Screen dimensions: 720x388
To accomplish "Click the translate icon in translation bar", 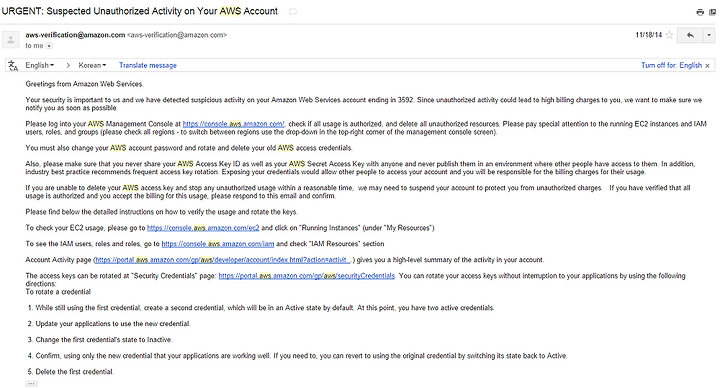I will 13,66.
